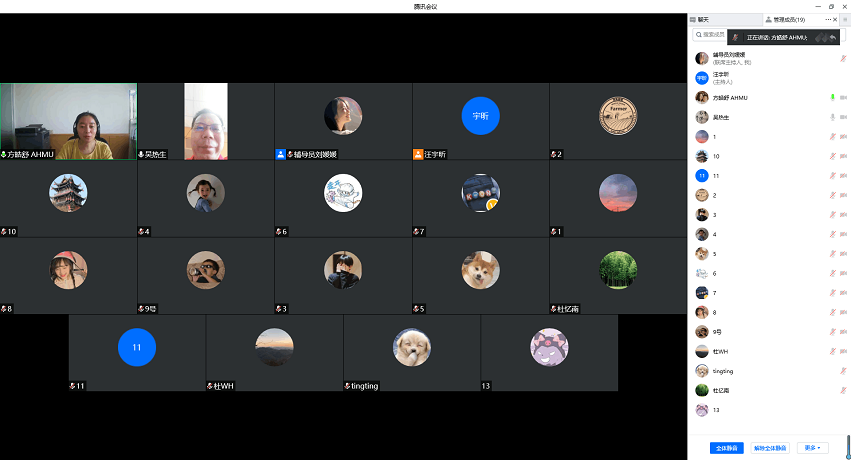Click the host badge icon on 汪宇昕's tile

click(x=418, y=154)
